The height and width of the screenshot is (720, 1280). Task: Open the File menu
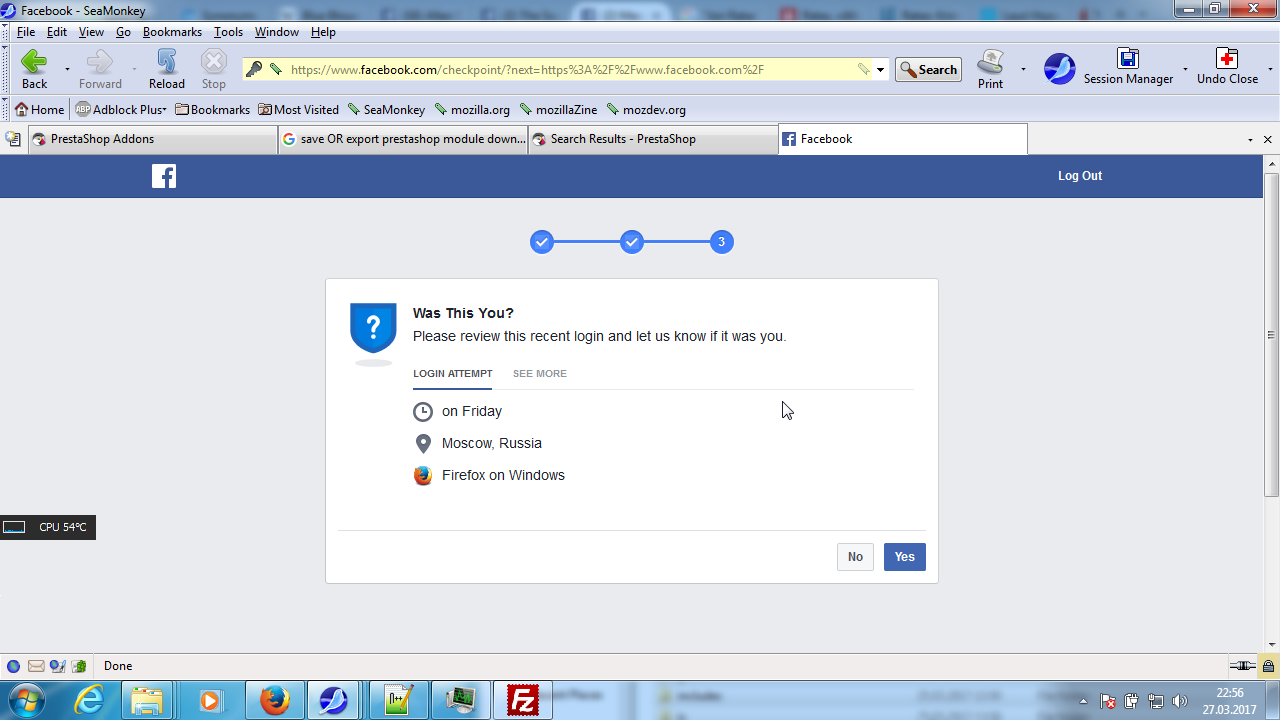click(x=26, y=32)
